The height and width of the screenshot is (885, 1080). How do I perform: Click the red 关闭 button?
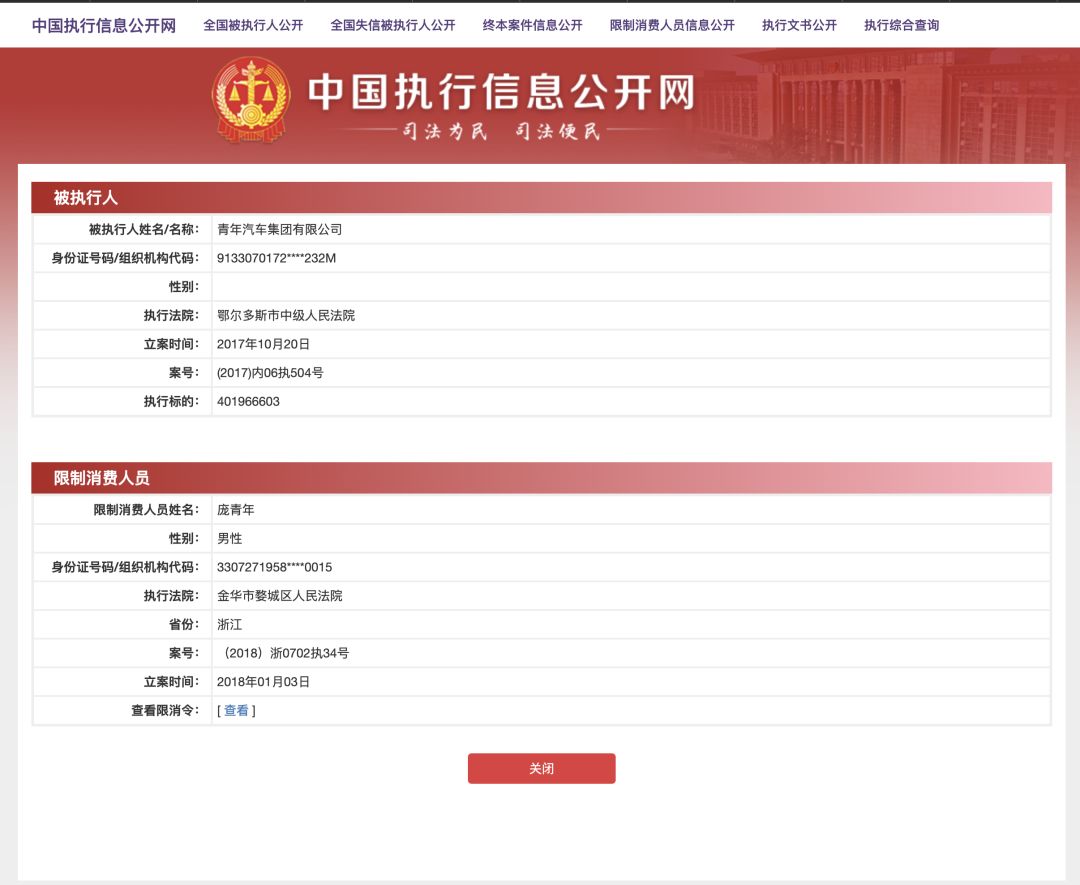pyautogui.click(x=541, y=768)
